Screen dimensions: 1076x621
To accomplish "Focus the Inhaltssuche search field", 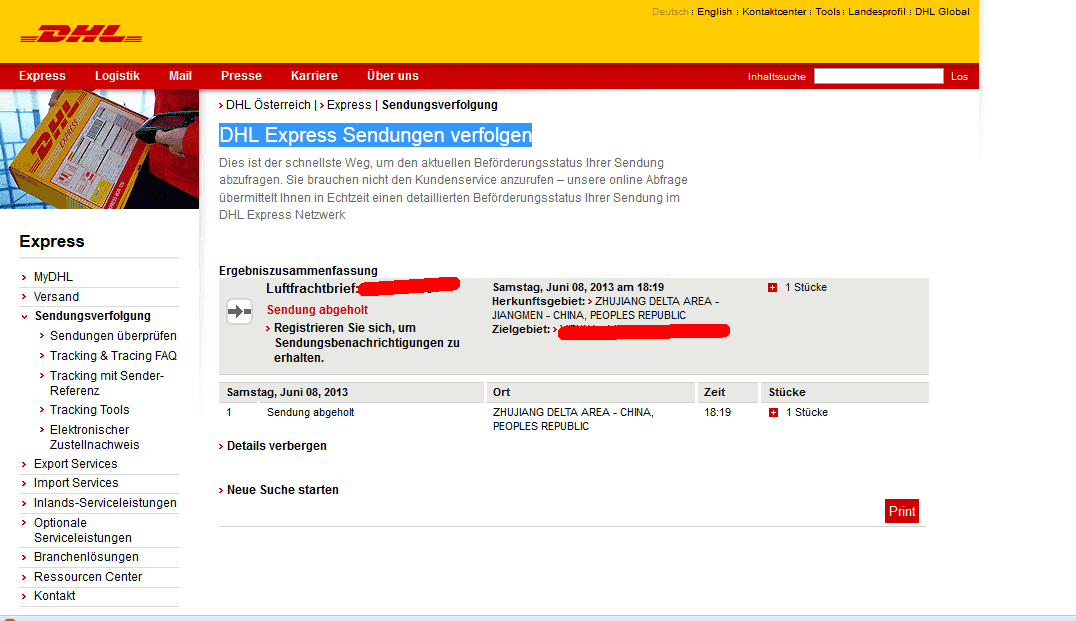I will (878, 76).
